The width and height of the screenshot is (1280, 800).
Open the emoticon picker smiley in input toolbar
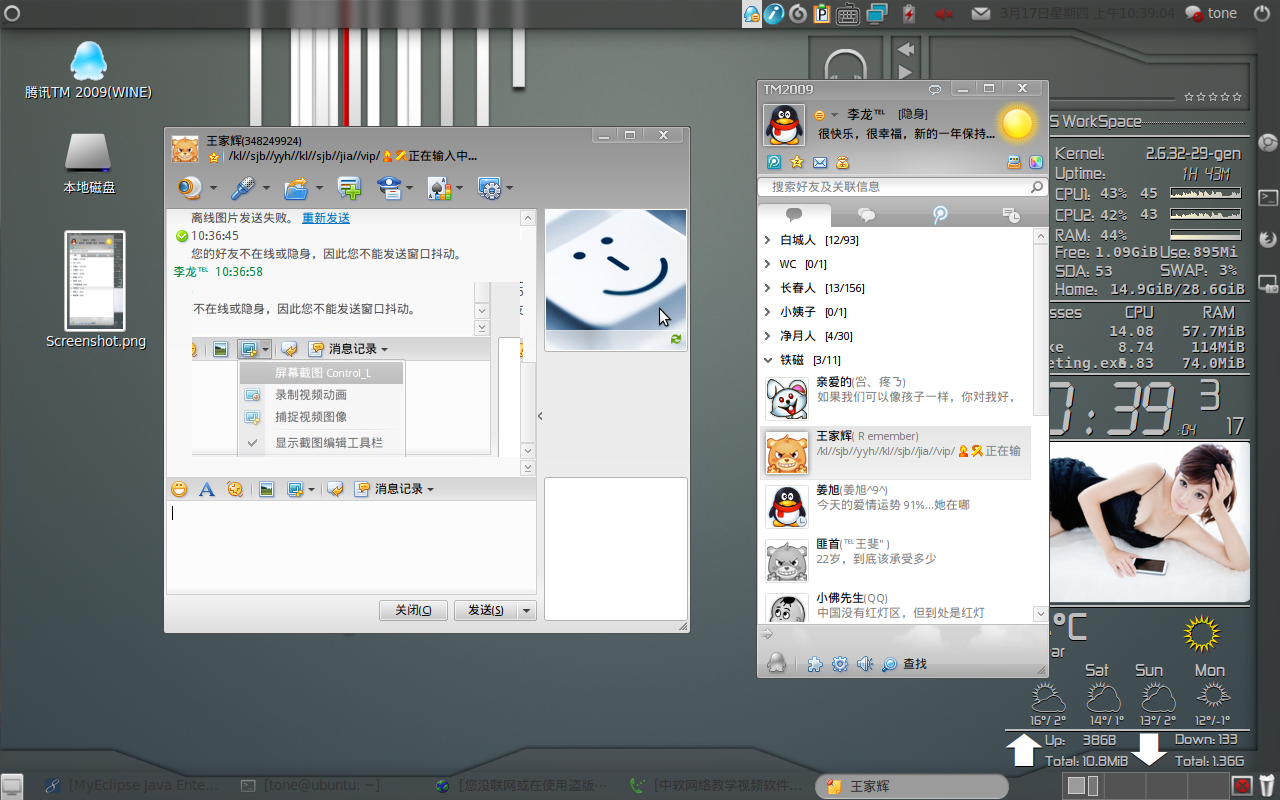(x=179, y=489)
